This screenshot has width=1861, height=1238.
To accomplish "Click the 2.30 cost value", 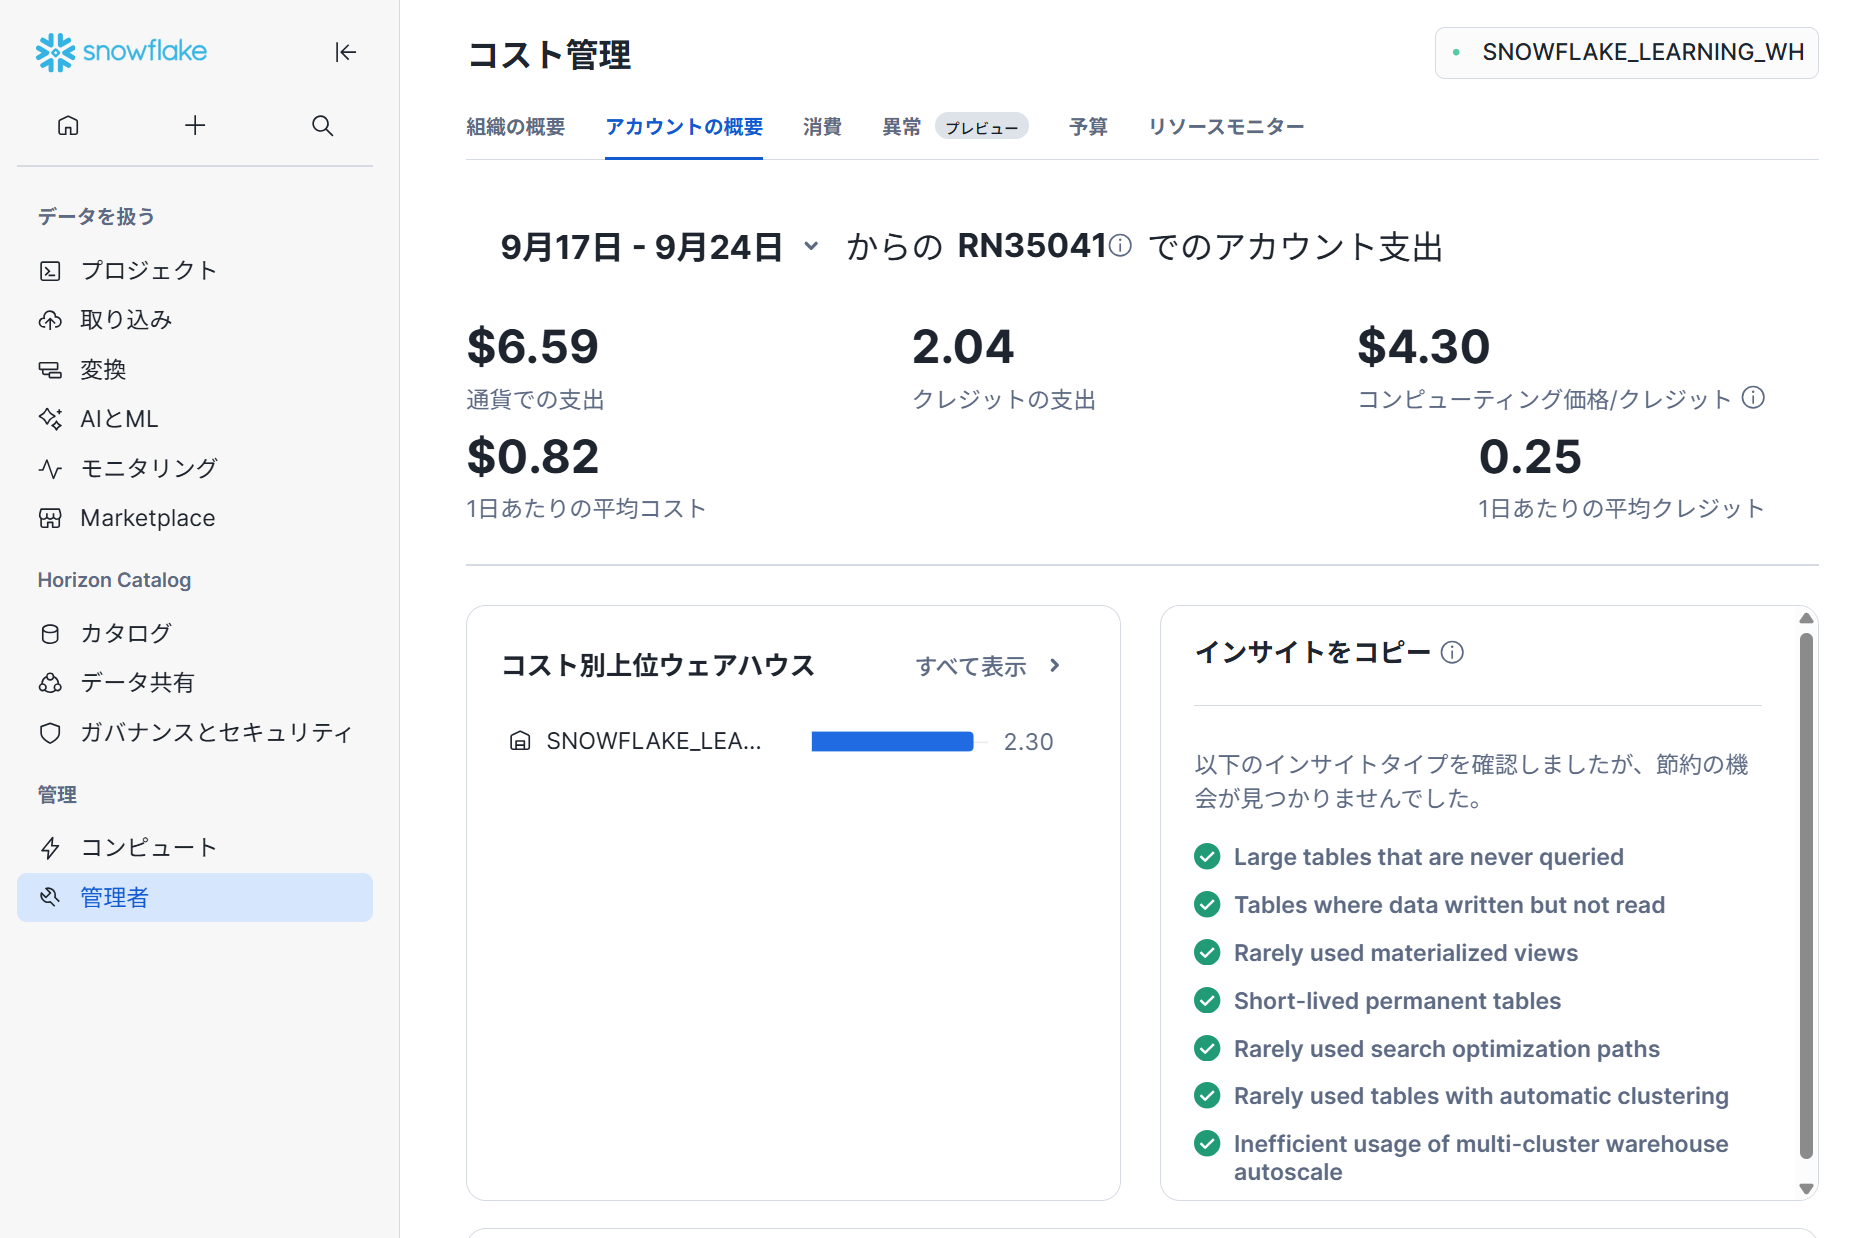I will point(1029,742).
